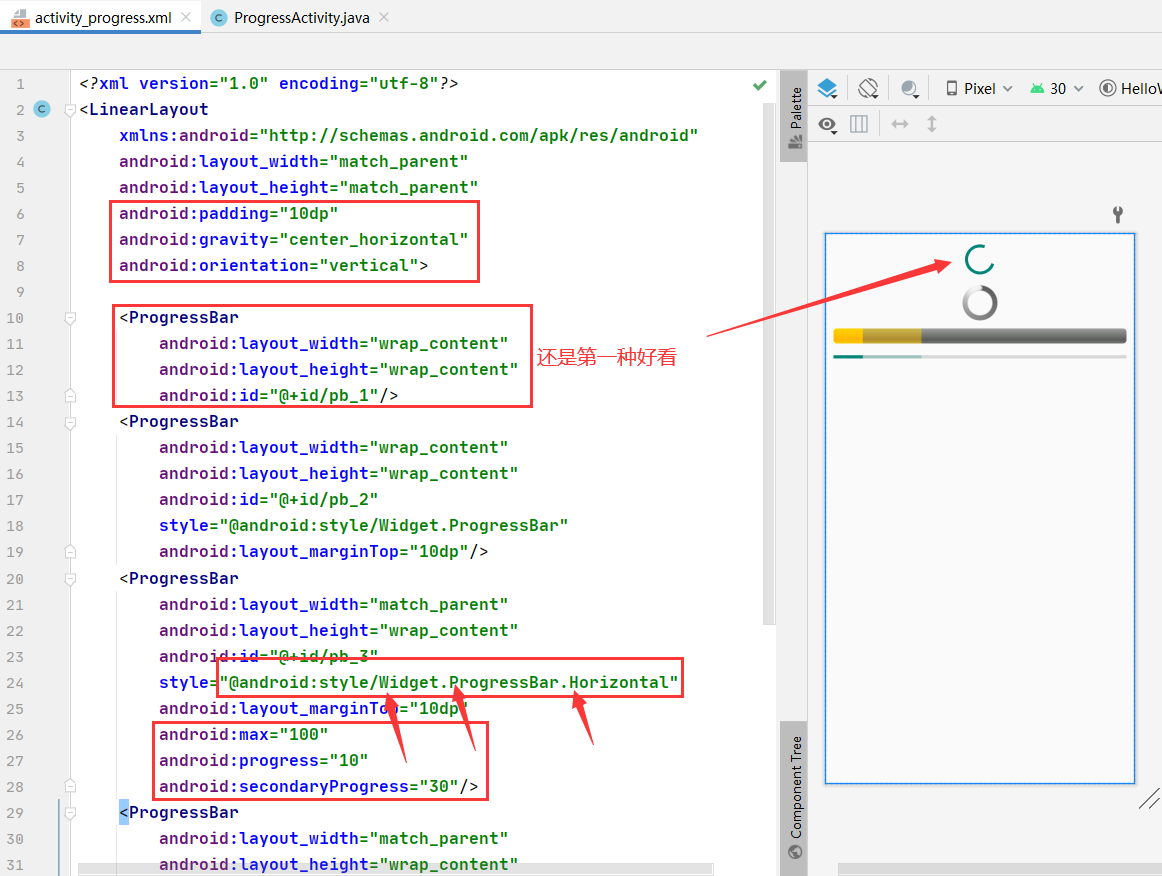This screenshot has height=876, width=1162.
Task: Toggle the view options eye icon
Action: pyautogui.click(x=827, y=125)
